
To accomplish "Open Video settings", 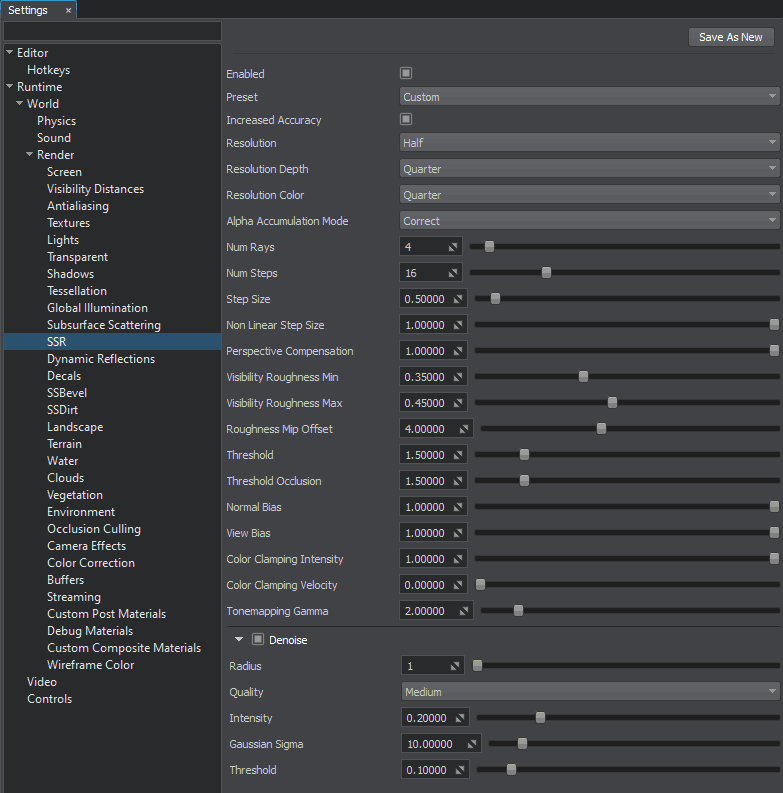I will click(x=42, y=682).
